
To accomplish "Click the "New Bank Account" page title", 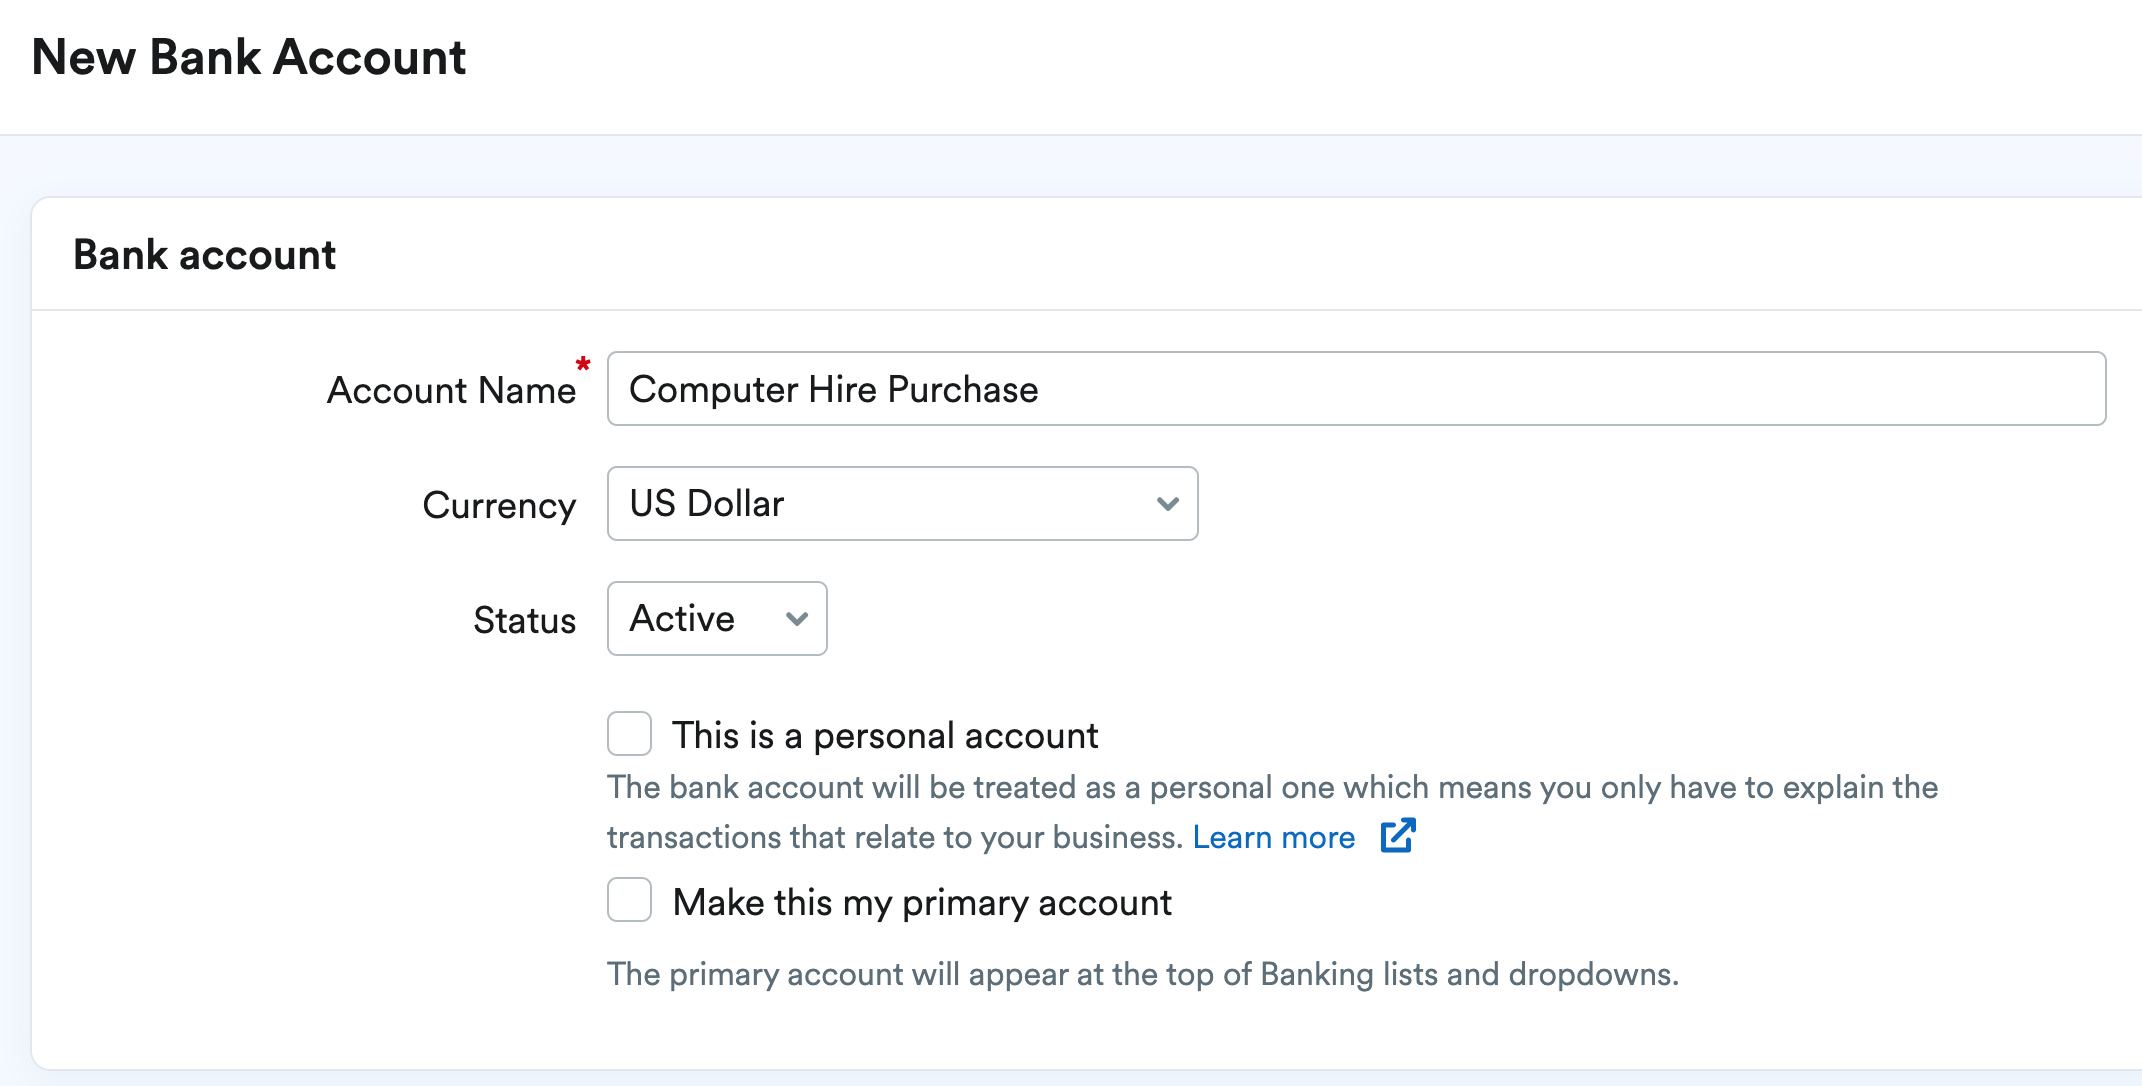I will tap(250, 58).
